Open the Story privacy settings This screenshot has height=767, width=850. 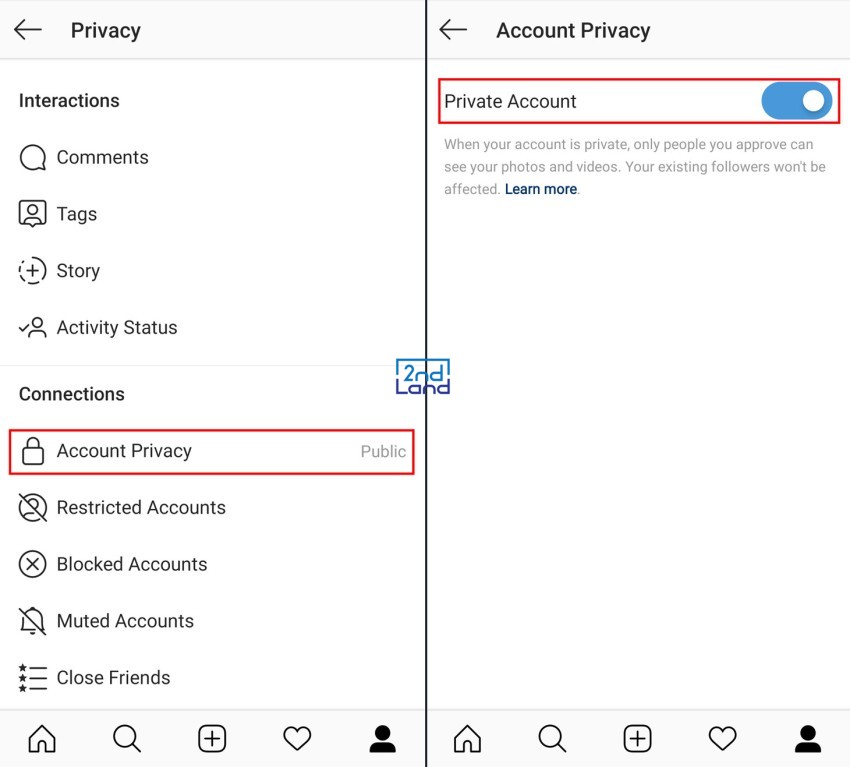[212, 270]
